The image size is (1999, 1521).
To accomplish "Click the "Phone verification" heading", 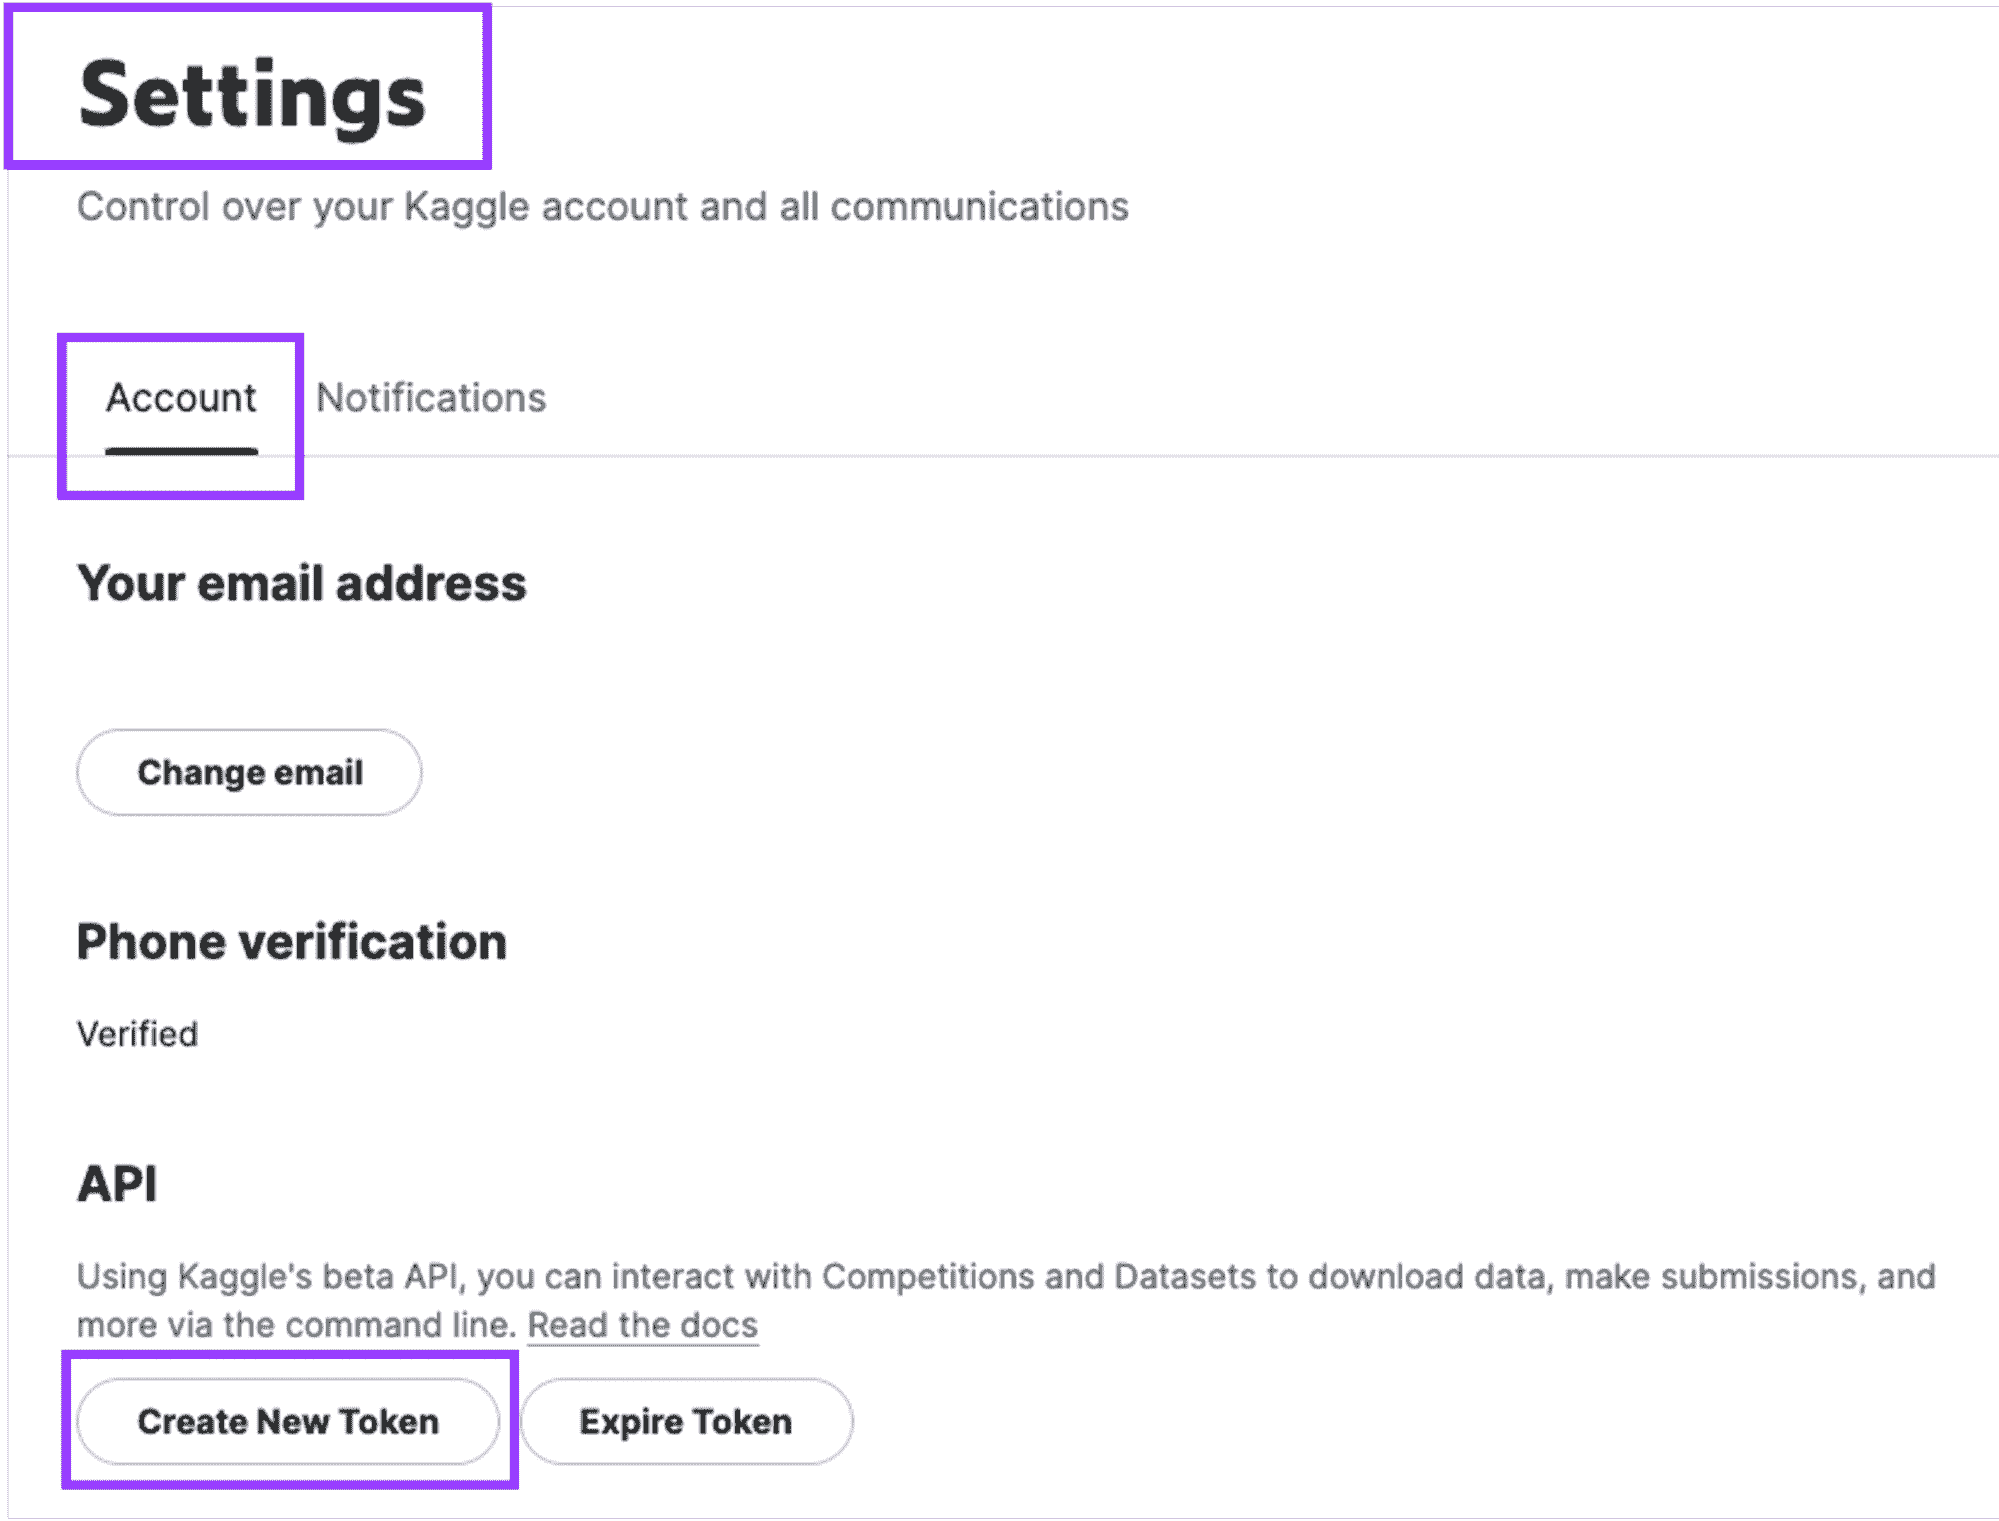I will [291, 942].
